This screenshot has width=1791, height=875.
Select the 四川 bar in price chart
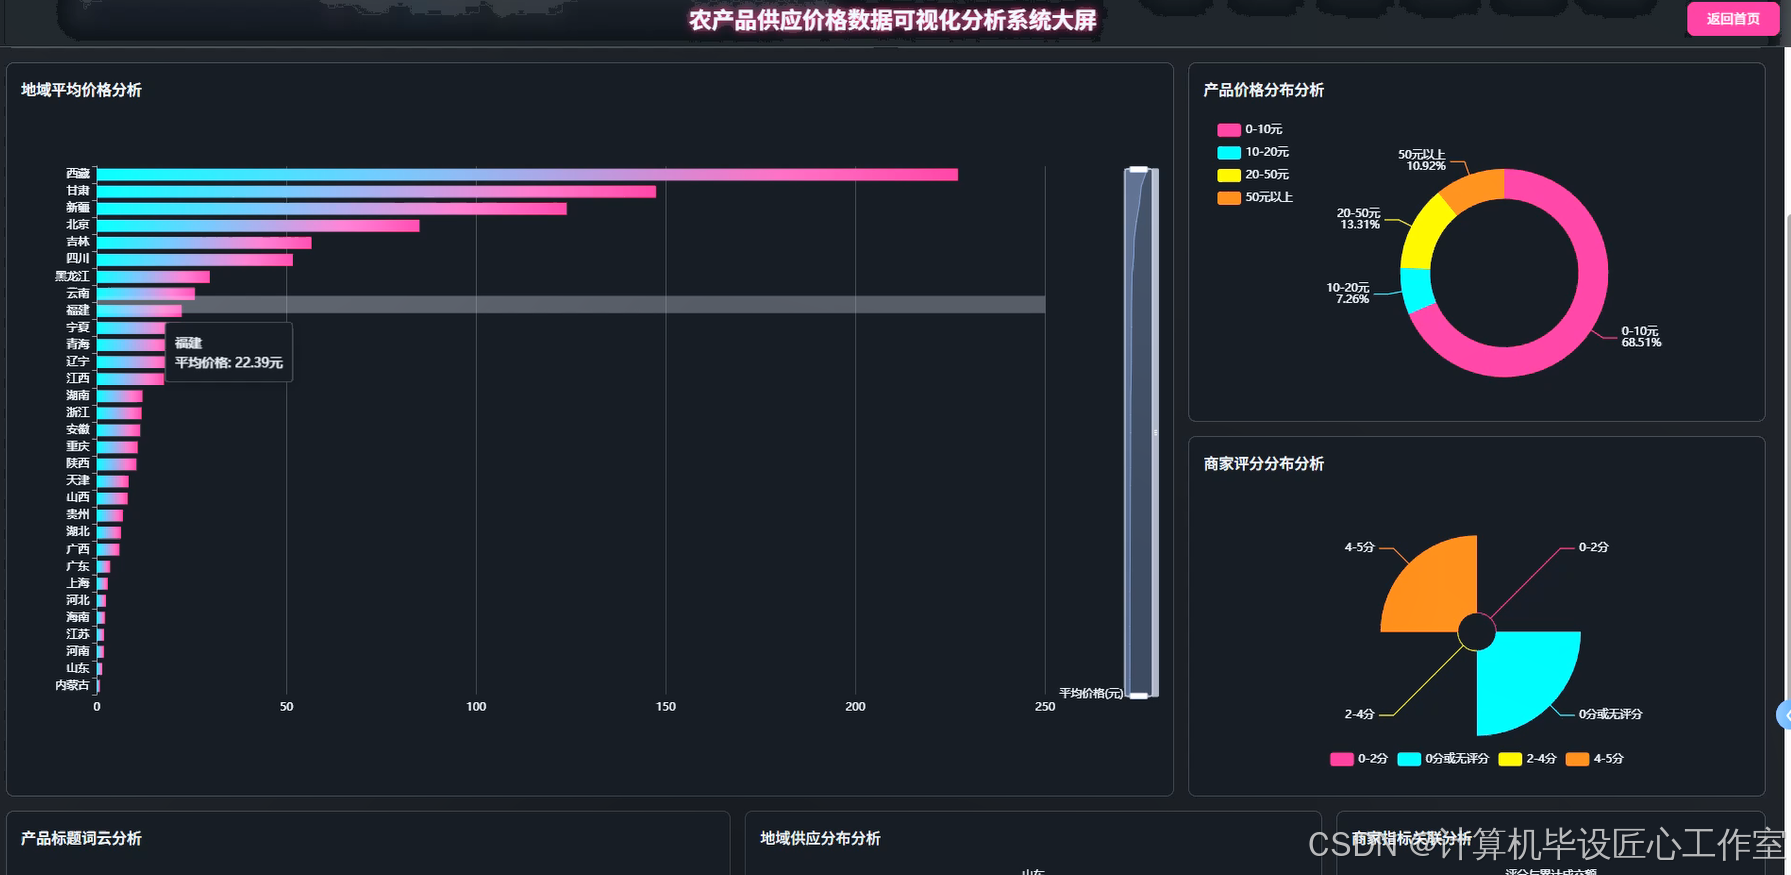pyautogui.click(x=195, y=260)
